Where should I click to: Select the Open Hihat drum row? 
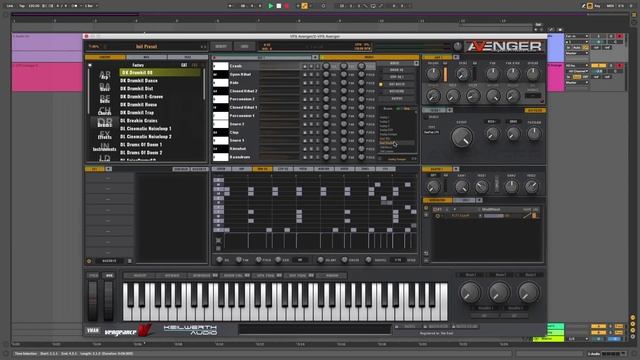coord(240,74)
